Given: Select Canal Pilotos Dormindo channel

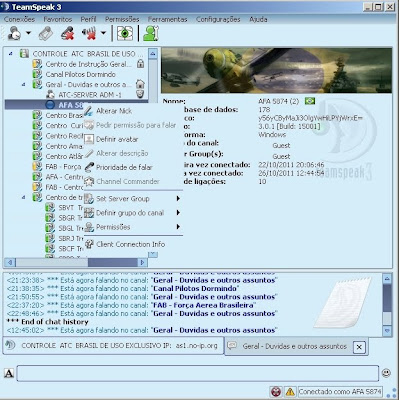Looking at the screenshot, I should pyautogui.click(x=81, y=74).
